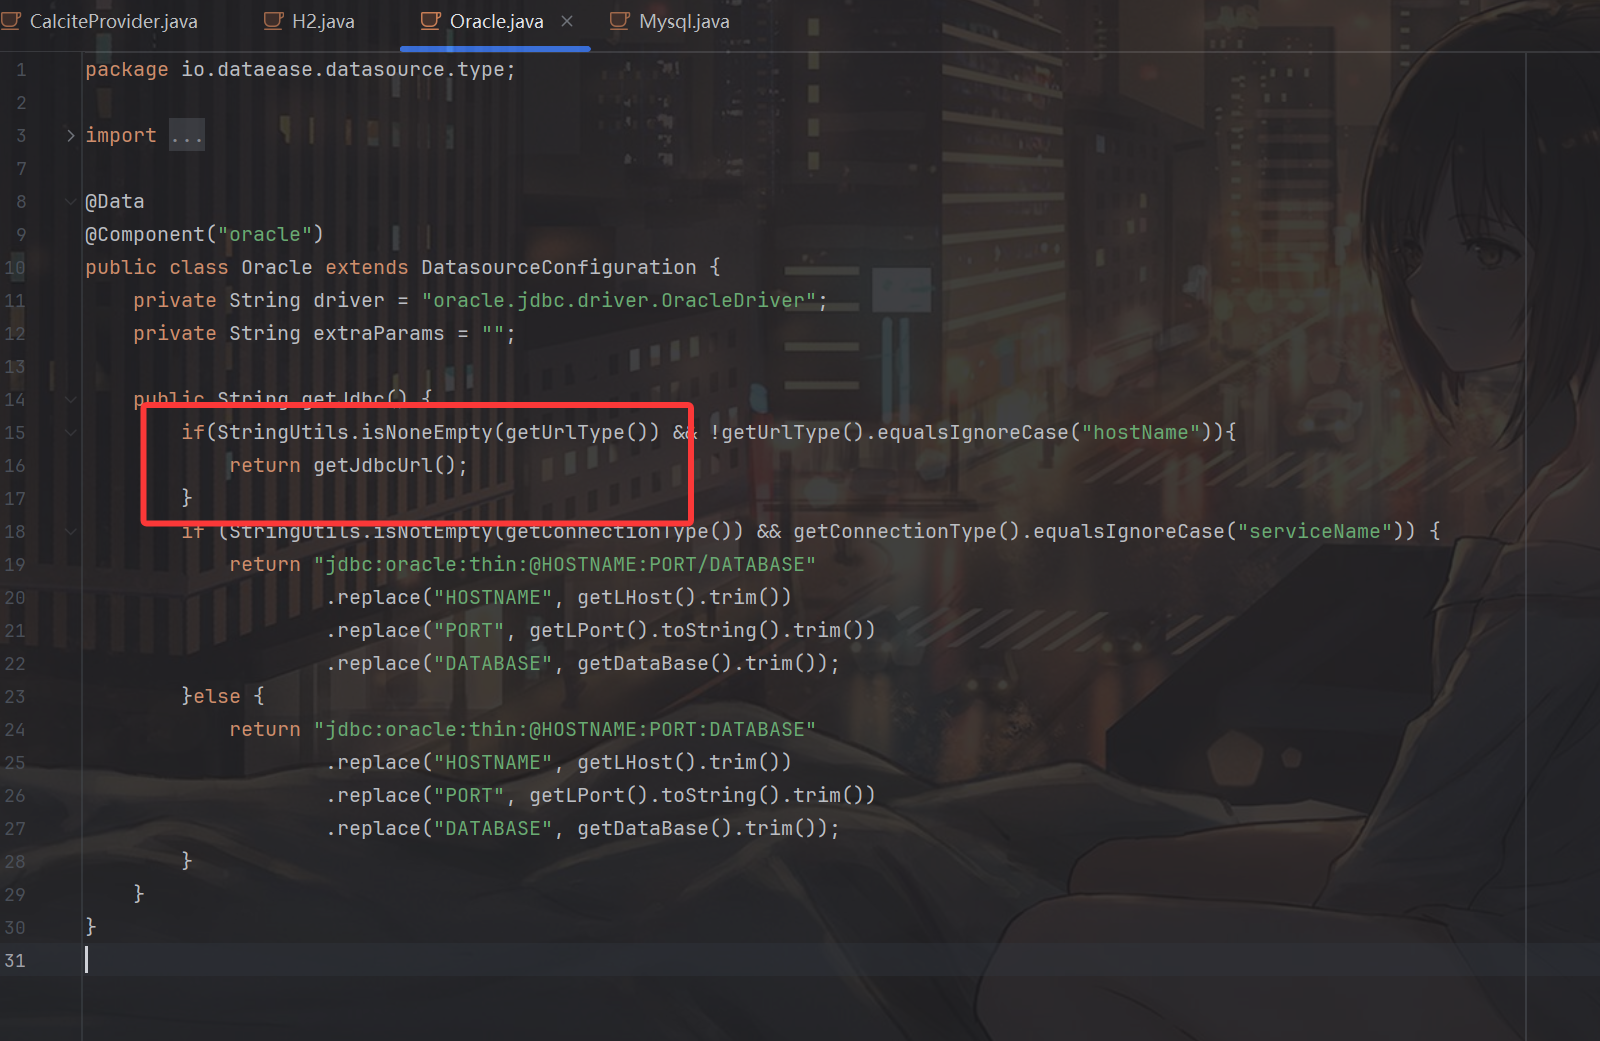Place cursor on DatasourceConfiguration class name
The image size is (1600, 1041).
(558, 267)
